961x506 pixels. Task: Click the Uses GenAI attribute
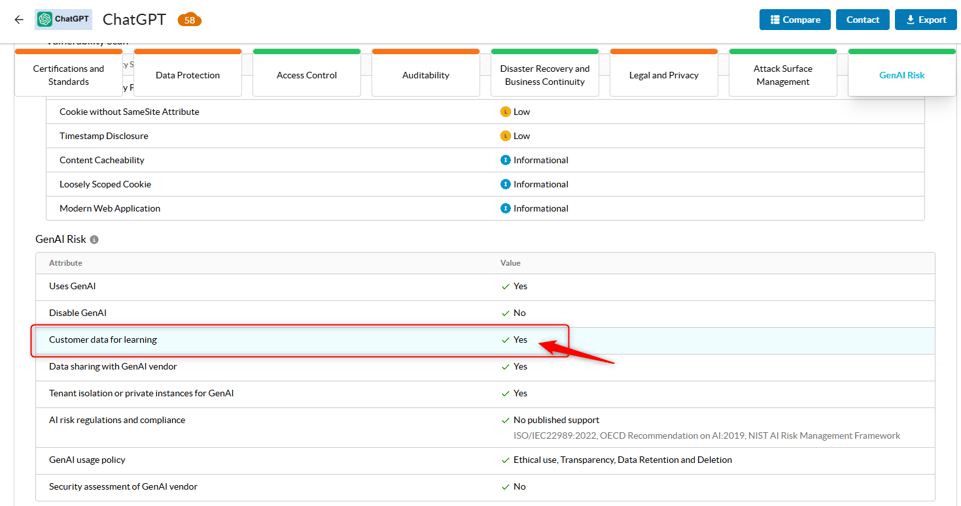(x=72, y=286)
